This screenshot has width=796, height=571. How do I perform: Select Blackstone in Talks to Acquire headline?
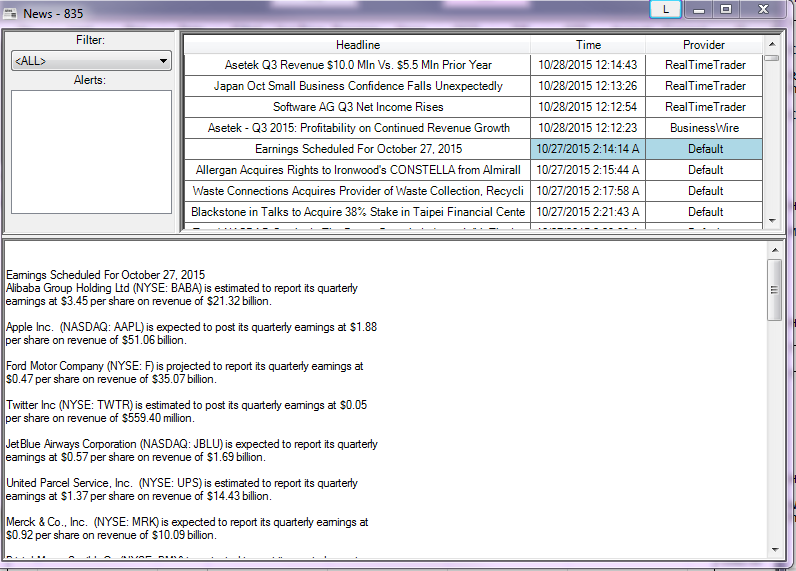(357, 212)
